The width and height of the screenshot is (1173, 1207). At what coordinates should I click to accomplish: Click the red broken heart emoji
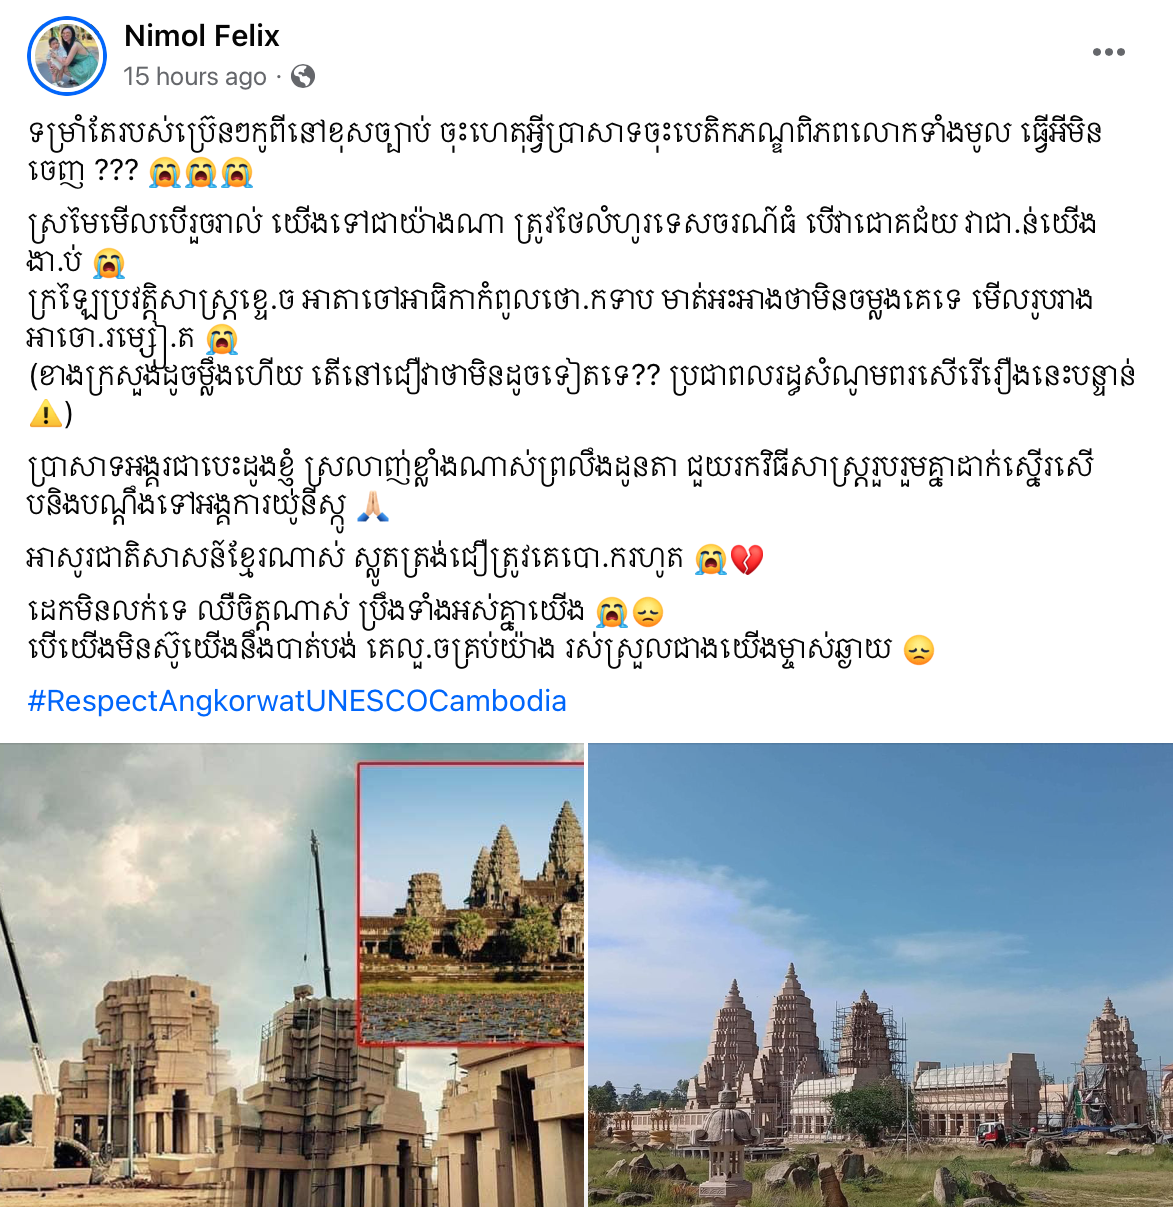[747, 559]
